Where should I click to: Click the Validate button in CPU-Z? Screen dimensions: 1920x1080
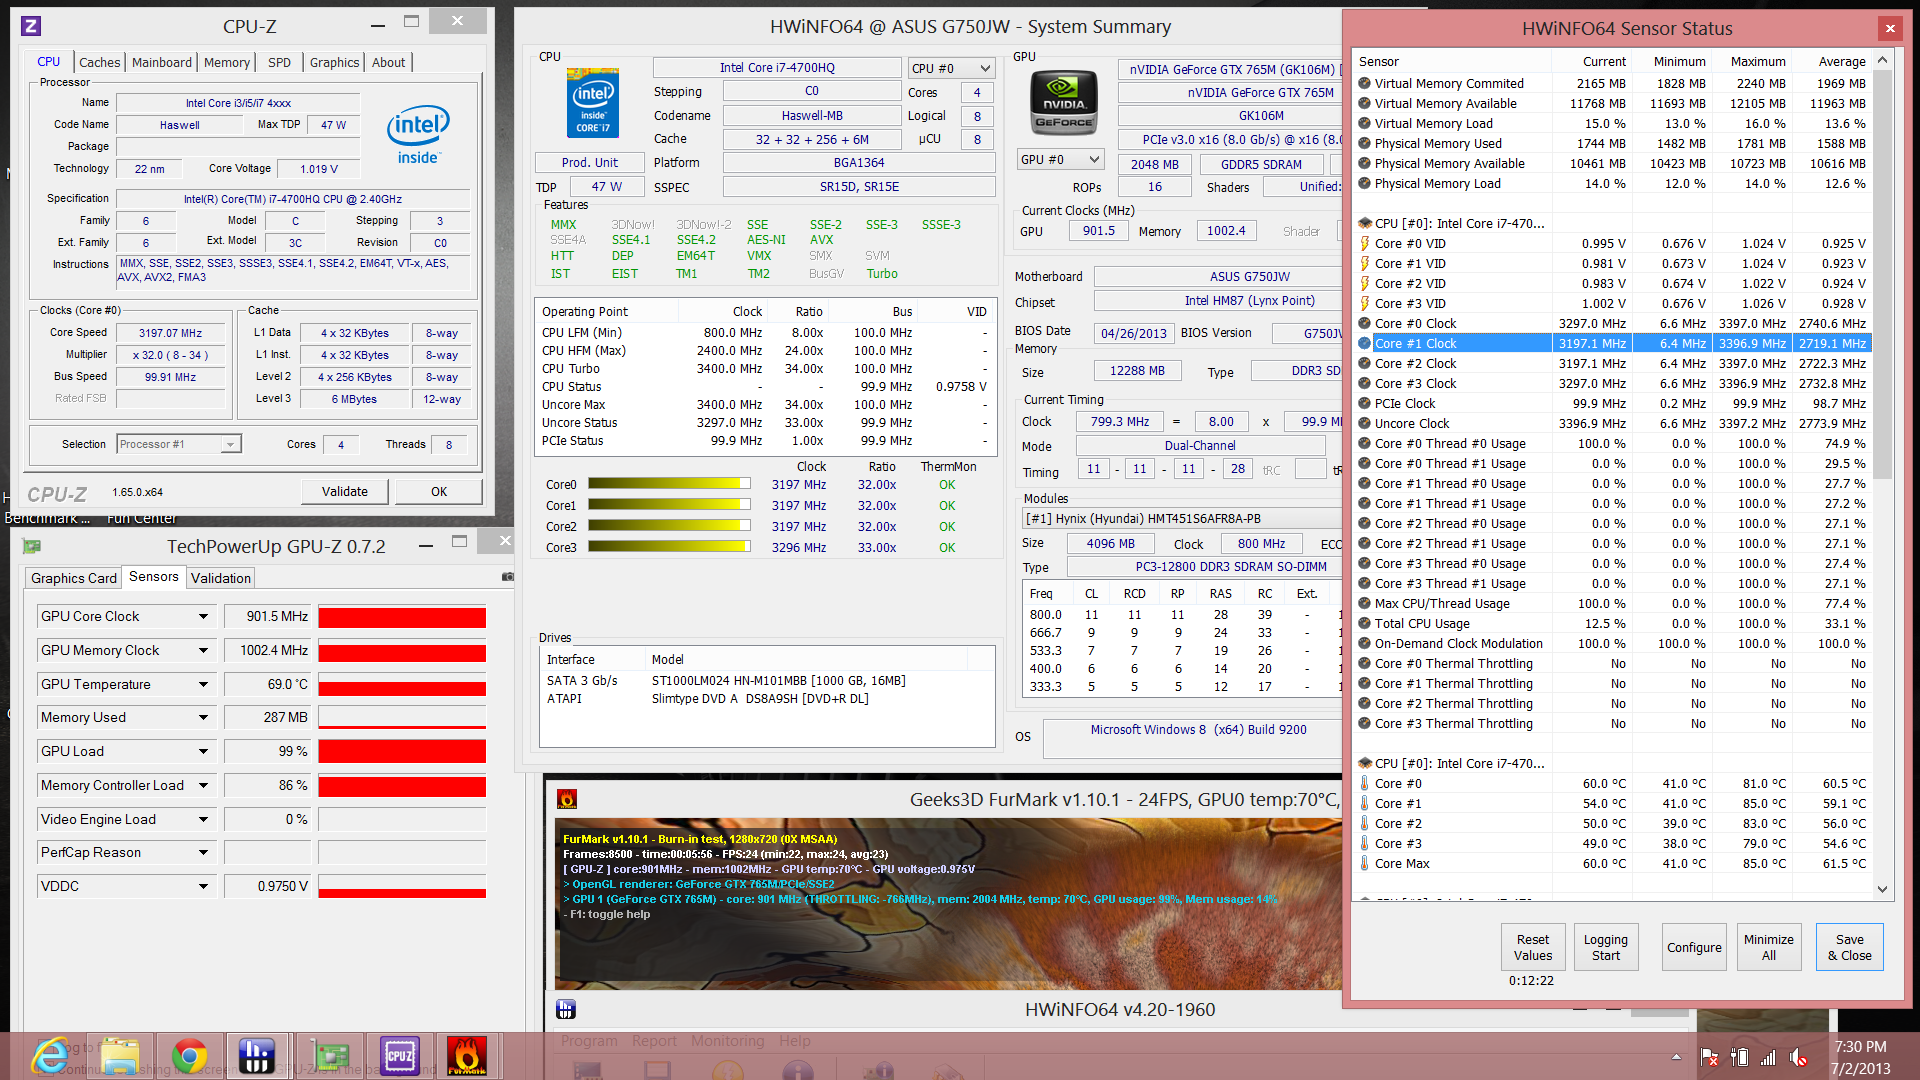[x=344, y=491]
